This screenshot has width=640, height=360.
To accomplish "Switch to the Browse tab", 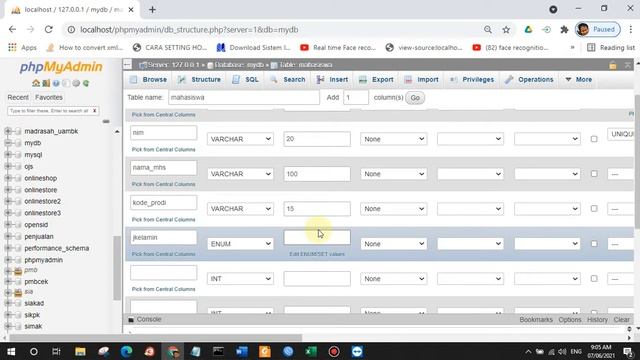I will (149, 79).
